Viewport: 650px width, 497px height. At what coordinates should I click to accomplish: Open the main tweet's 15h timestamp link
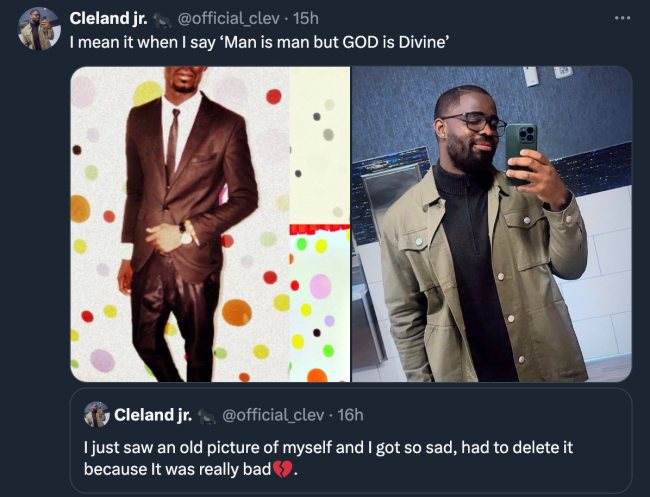[x=279, y=18]
